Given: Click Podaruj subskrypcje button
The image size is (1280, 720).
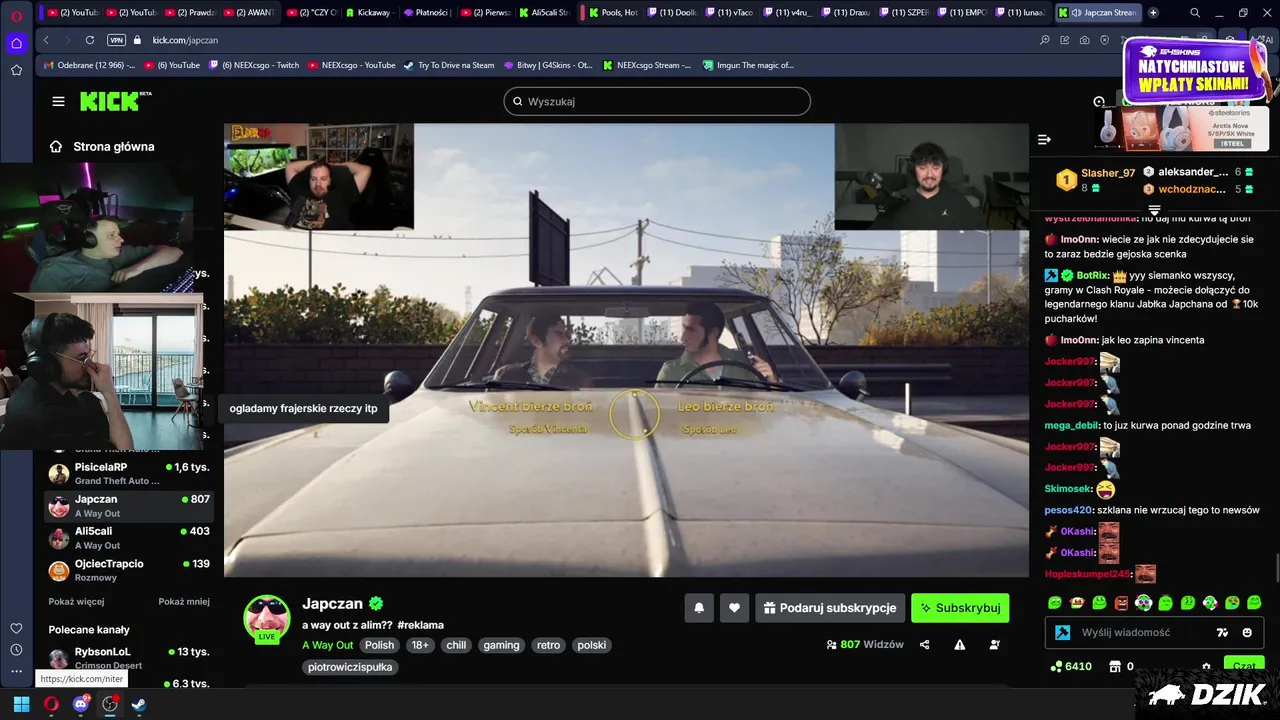Looking at the screenshot, I should (x=830, y=607).
